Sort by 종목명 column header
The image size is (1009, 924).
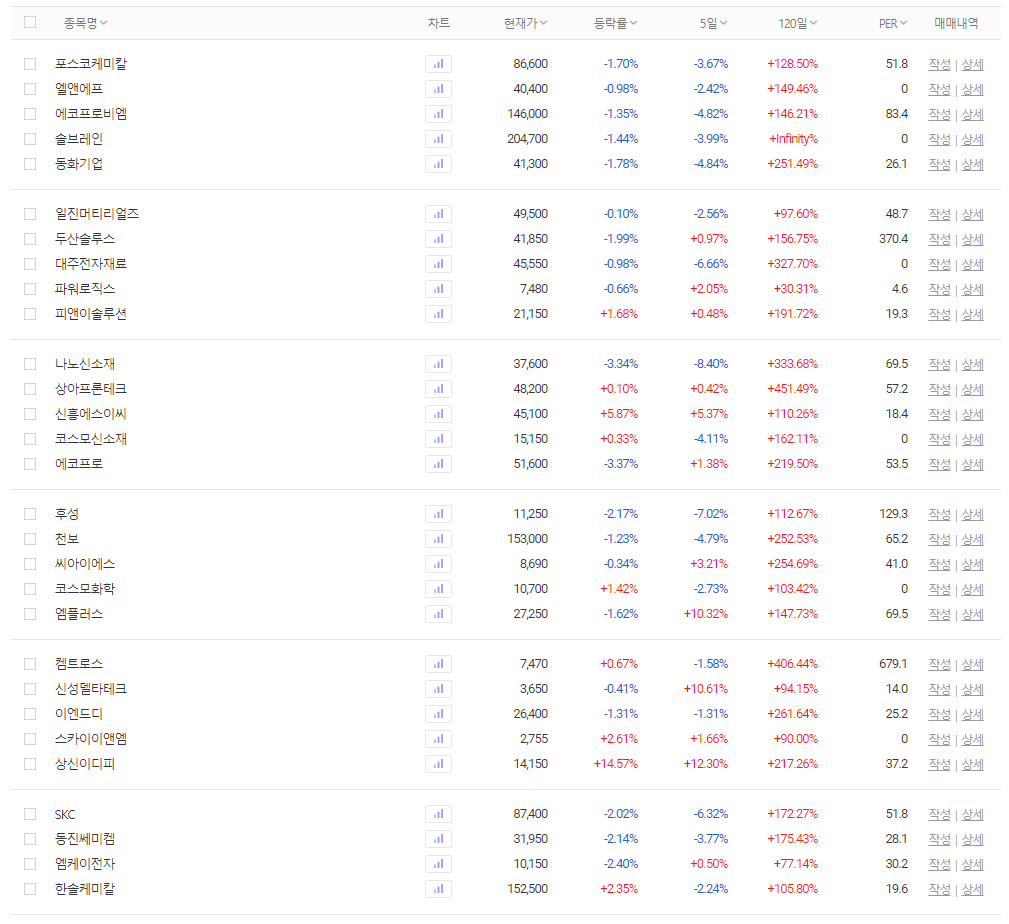click(x=85, y=23)
